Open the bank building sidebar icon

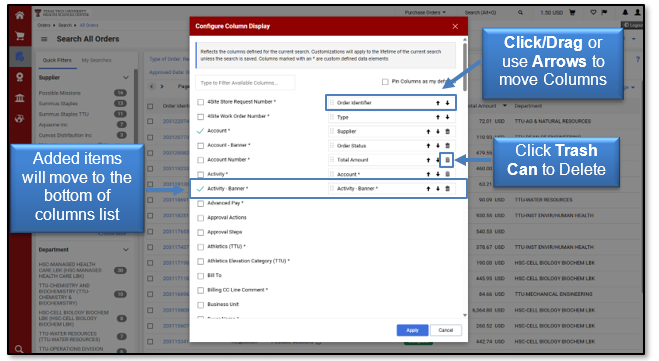coord(19,98)
